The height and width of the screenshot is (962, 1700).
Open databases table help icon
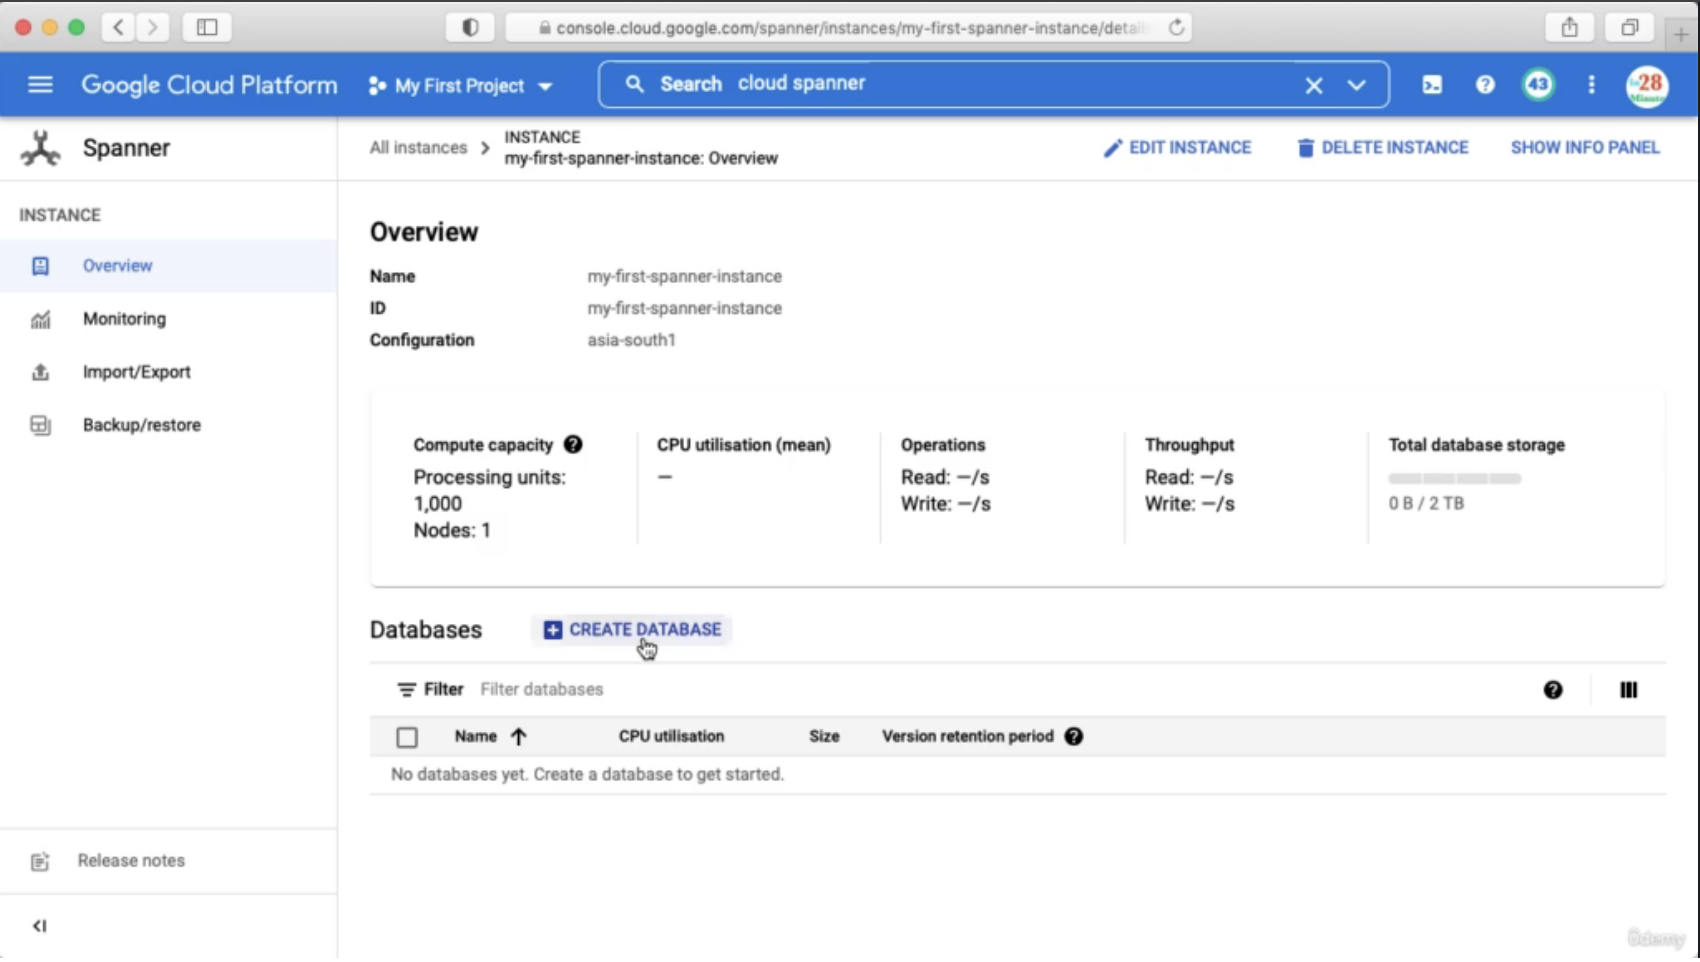coord(1553,690)
